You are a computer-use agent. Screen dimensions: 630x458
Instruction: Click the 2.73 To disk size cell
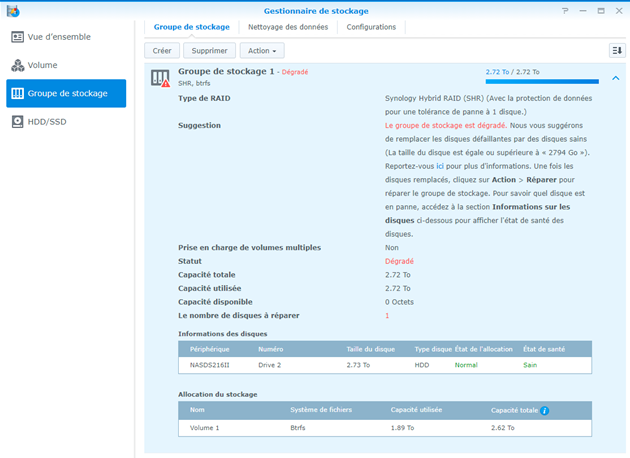(358, 365)
